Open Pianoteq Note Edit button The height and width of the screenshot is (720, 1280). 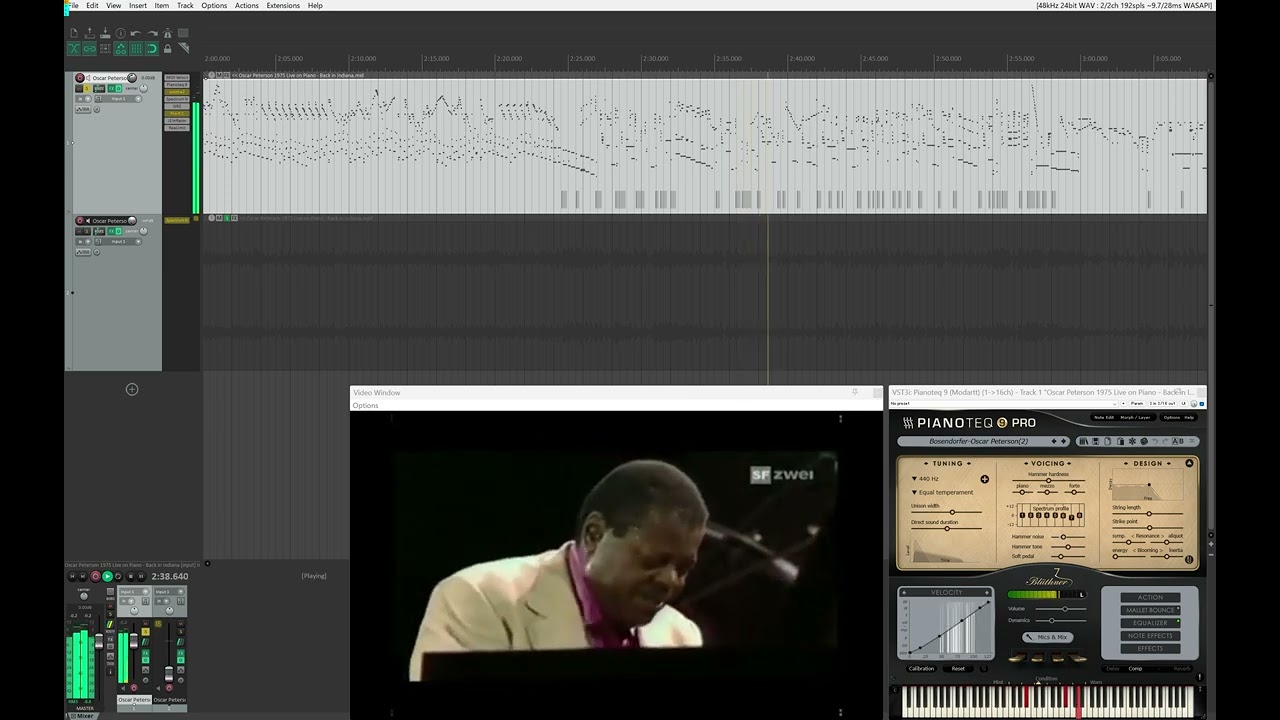(x=1104, y=417)
